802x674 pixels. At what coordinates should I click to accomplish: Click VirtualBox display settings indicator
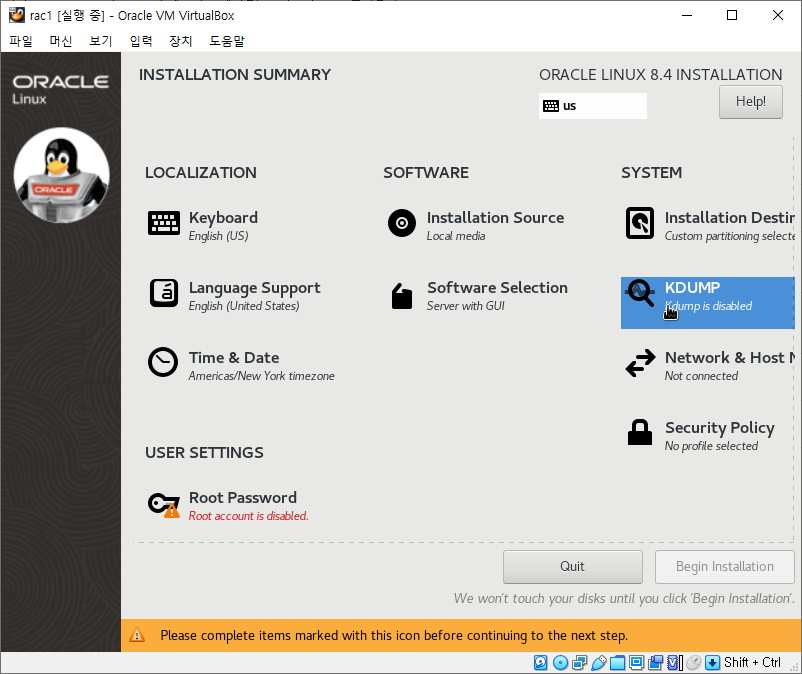coord(636,663)
